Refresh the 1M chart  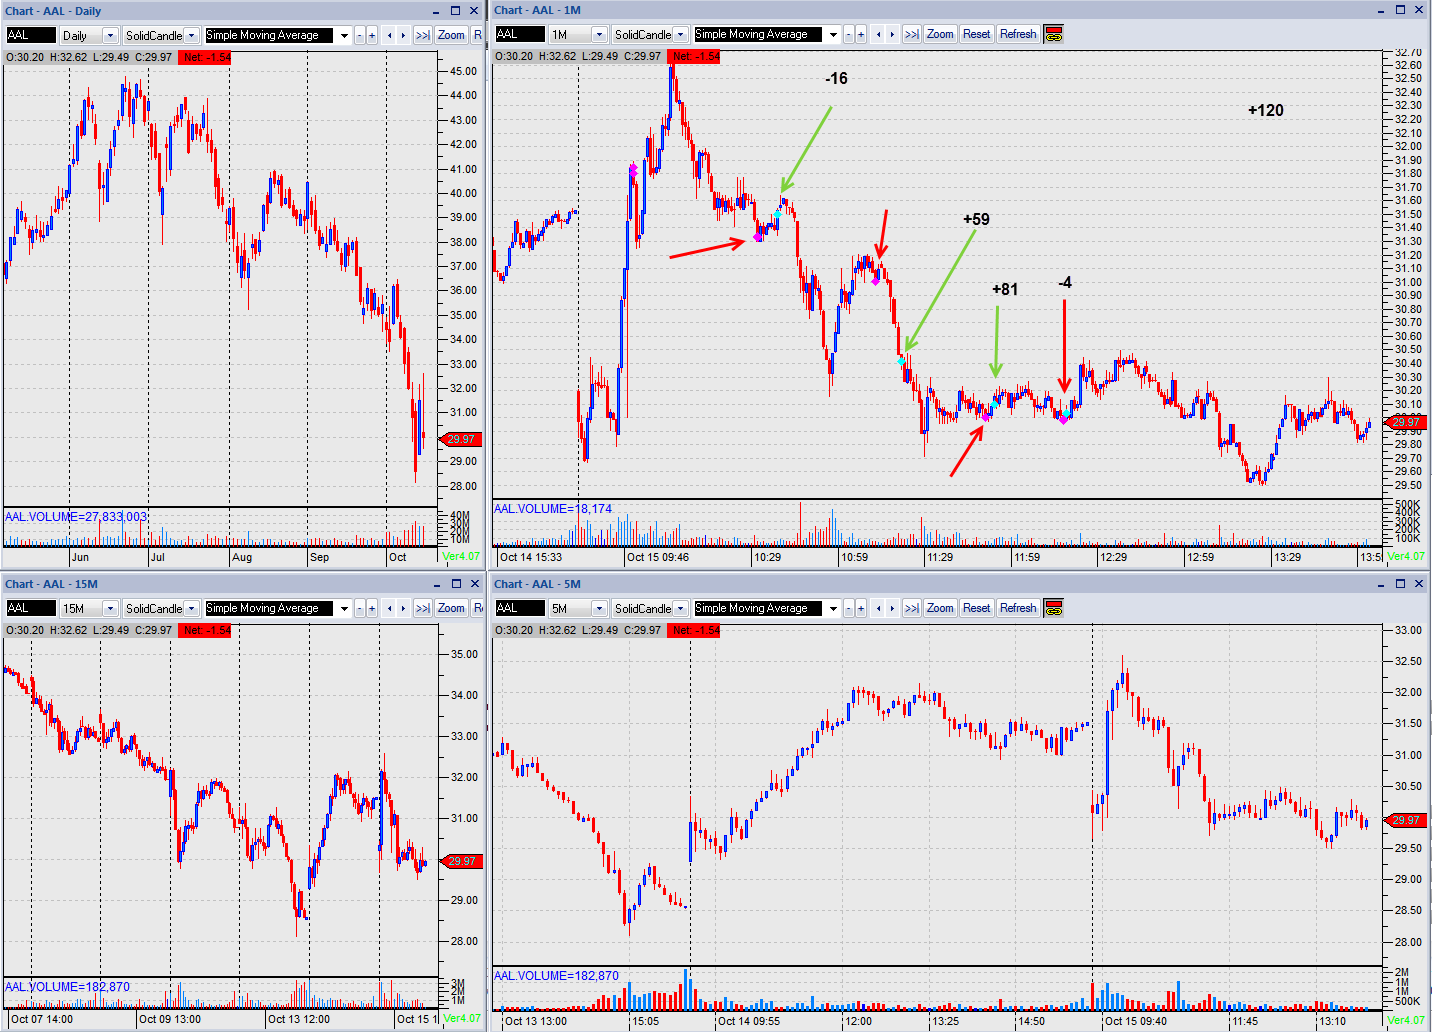tap(1018, 34)
